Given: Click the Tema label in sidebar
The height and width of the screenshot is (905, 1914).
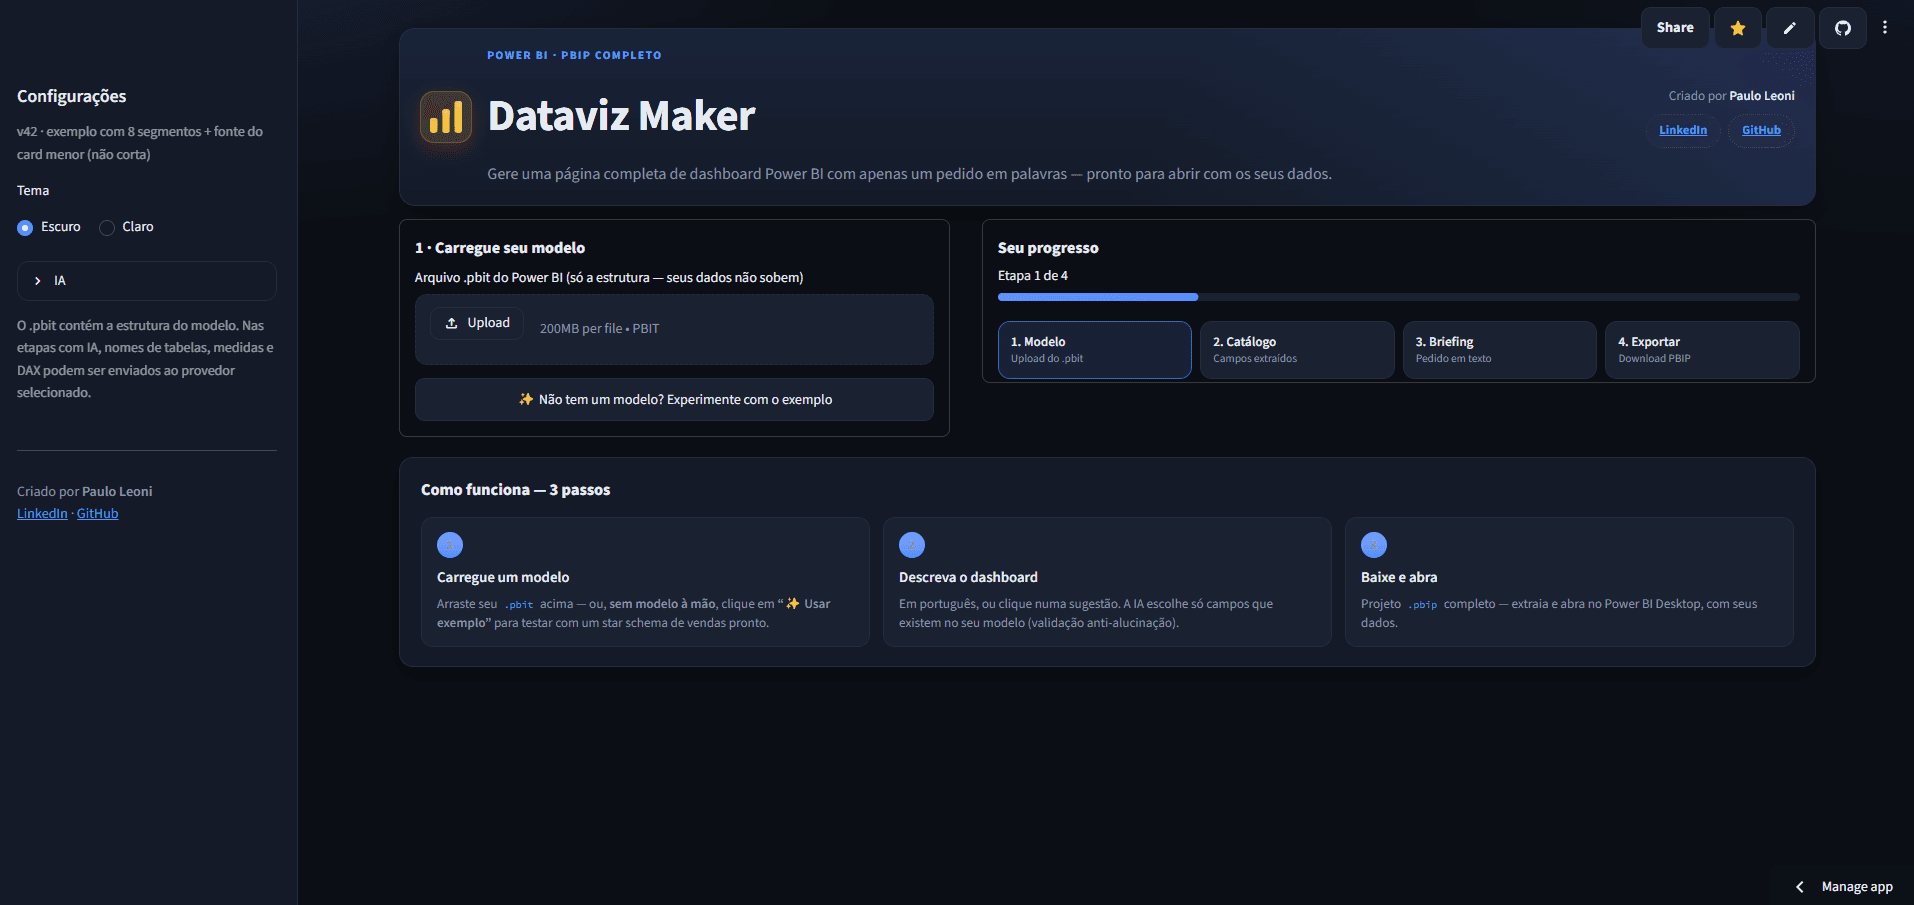Looking at the screenshot, I should [33, 191].
